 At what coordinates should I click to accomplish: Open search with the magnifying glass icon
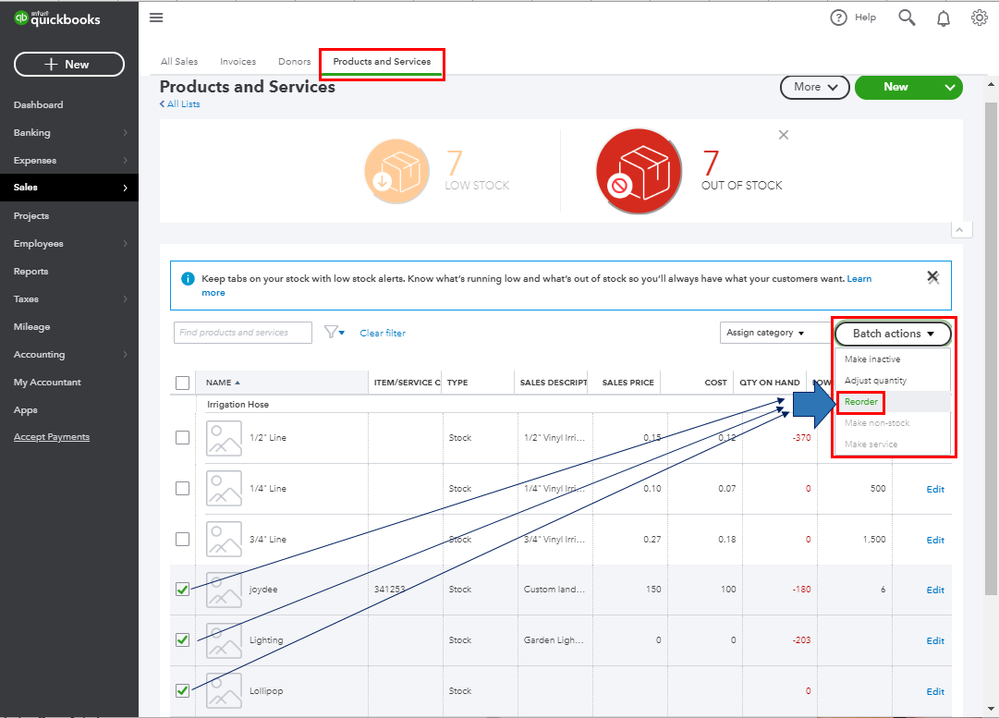(x=907, y=18)
